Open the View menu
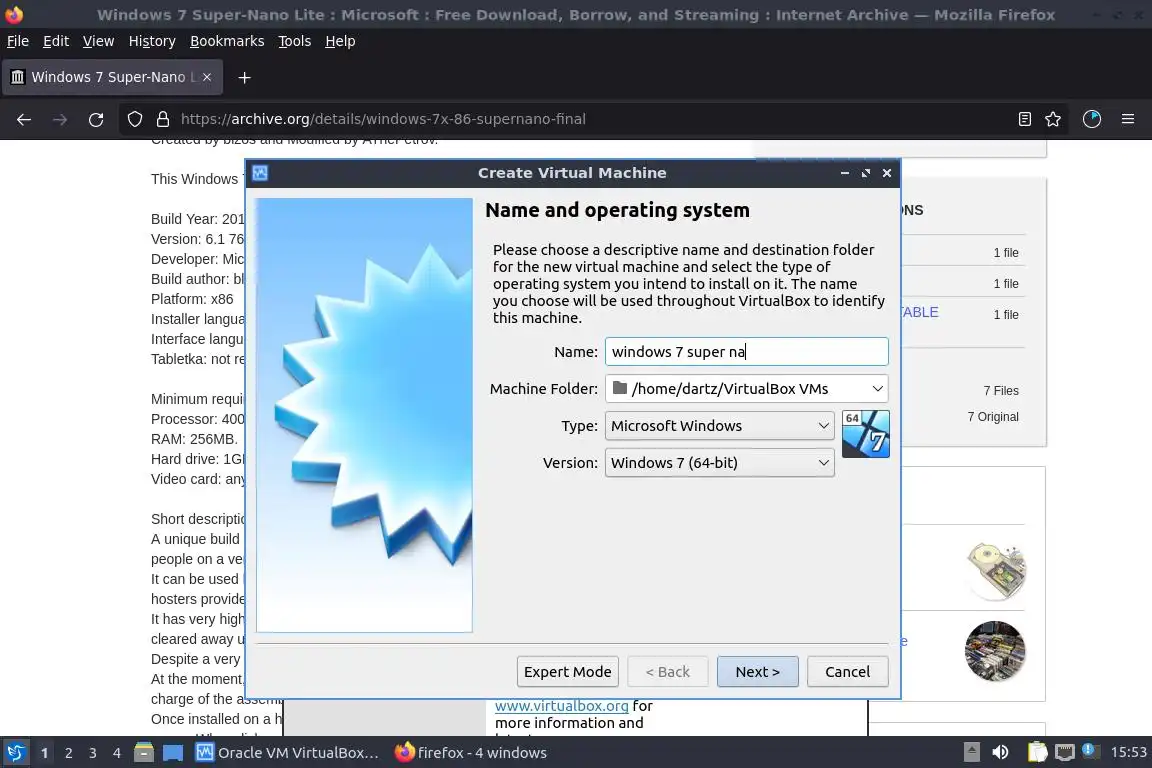 click(x=98, y=41)
